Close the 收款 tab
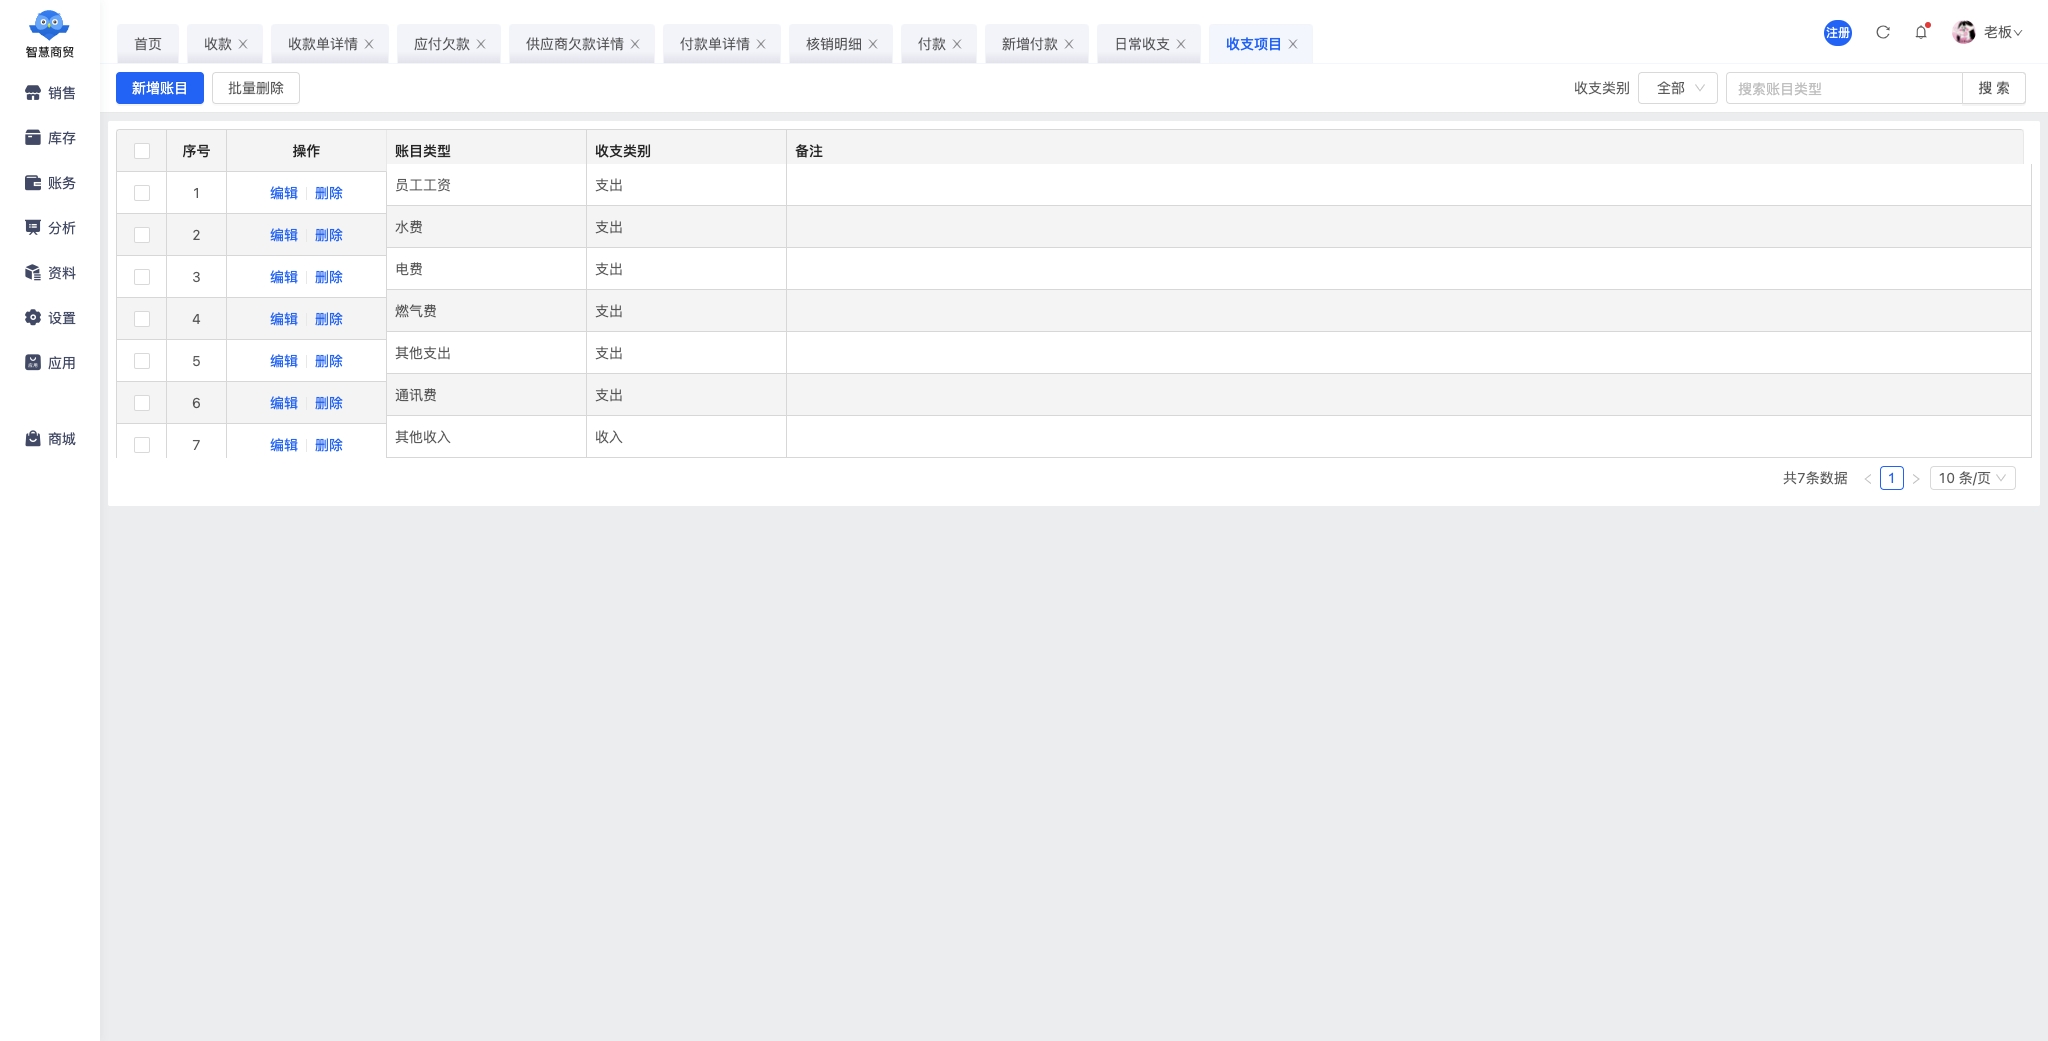 tap(243, 44)
